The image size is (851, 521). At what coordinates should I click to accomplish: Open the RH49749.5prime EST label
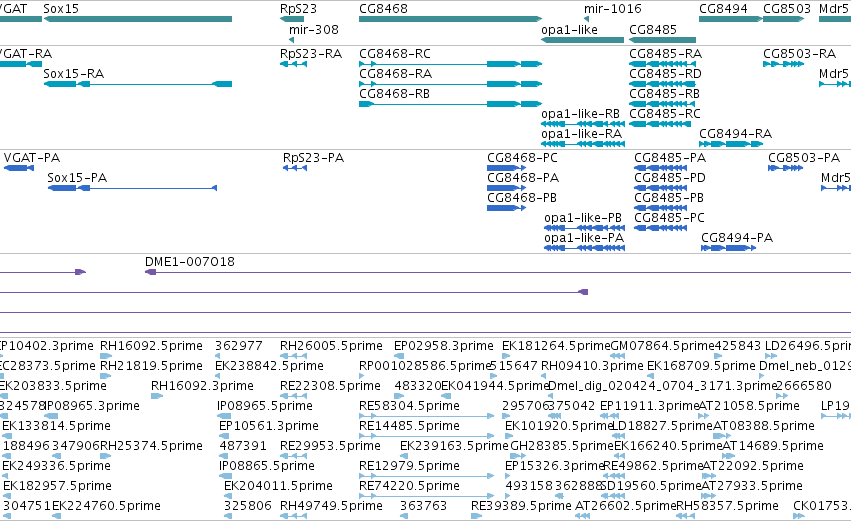[x=331, y=506]
